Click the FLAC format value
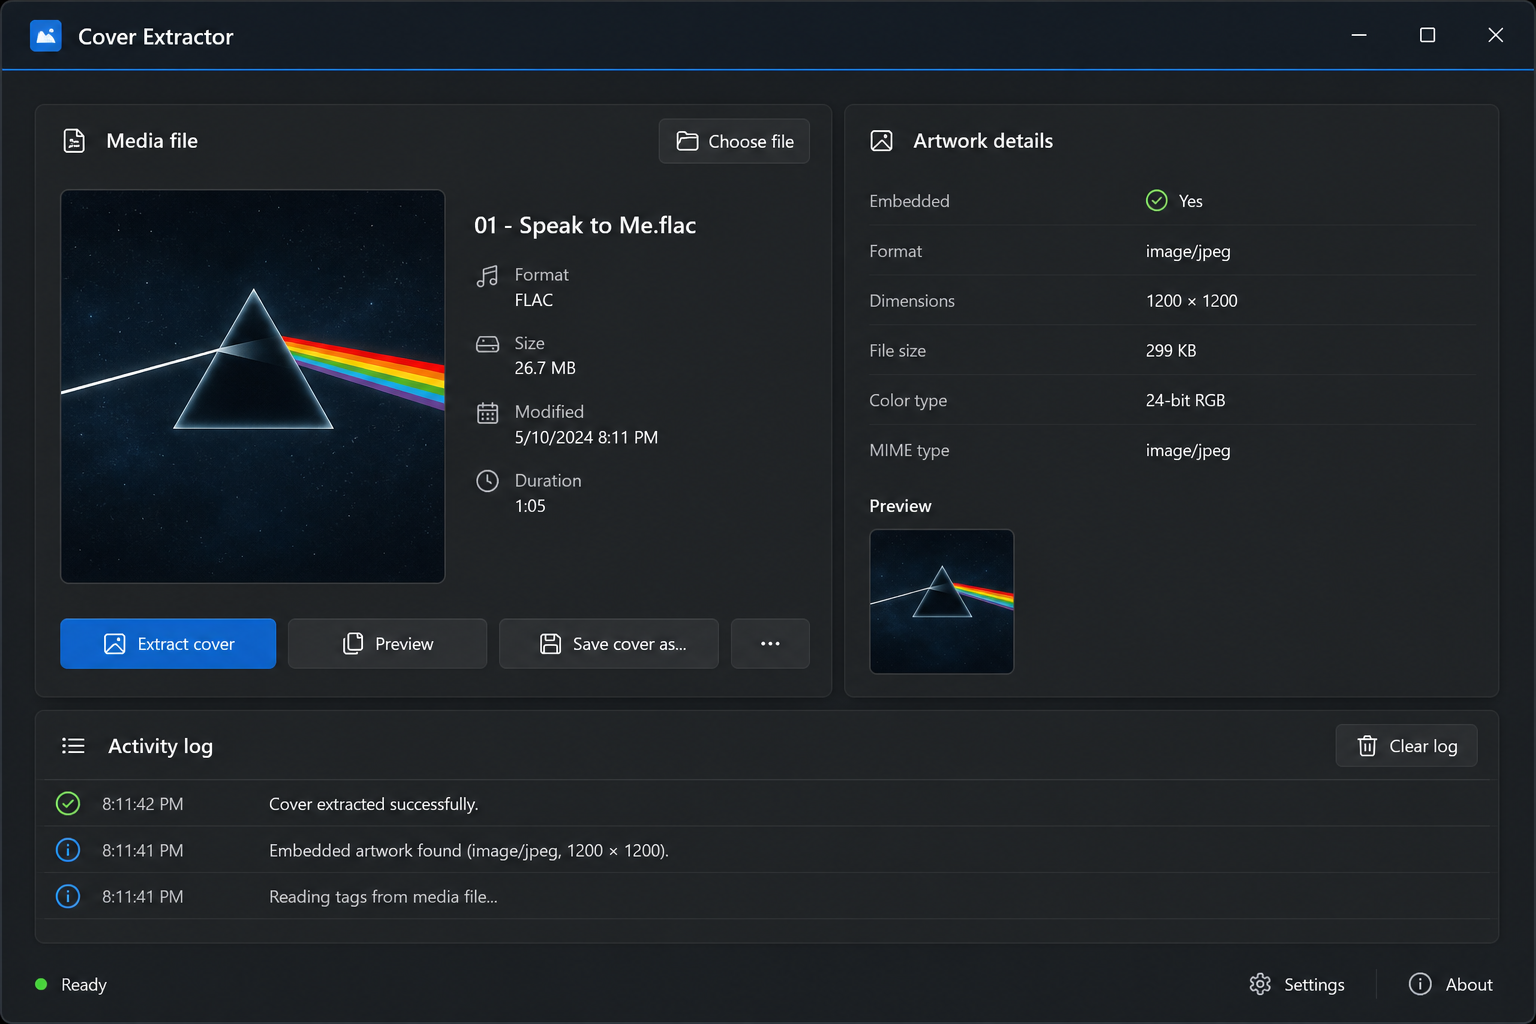 click(x=534, y=300)
